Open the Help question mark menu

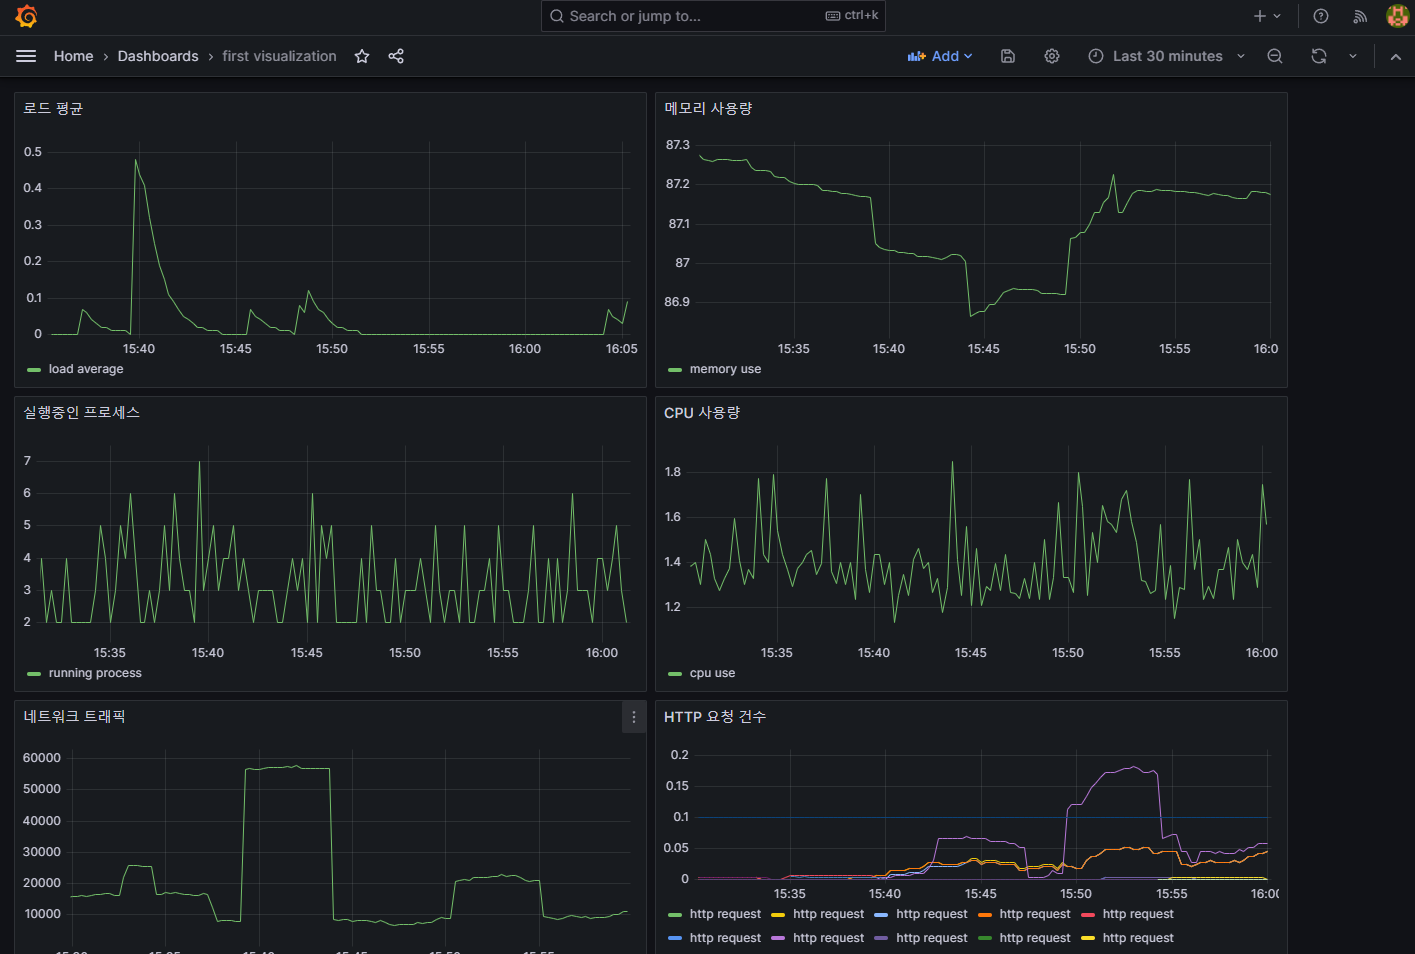point(1321,16)
